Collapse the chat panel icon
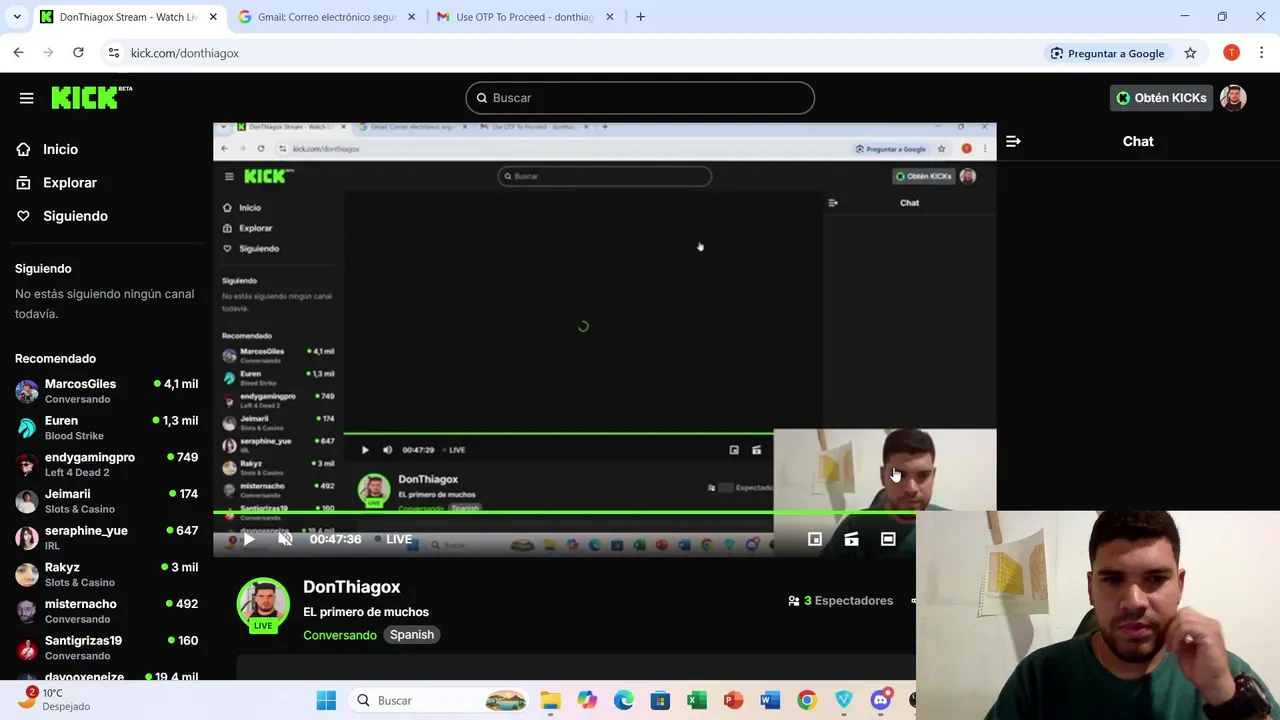Screen dimensions: 1280x720 tap(1013, 142)
